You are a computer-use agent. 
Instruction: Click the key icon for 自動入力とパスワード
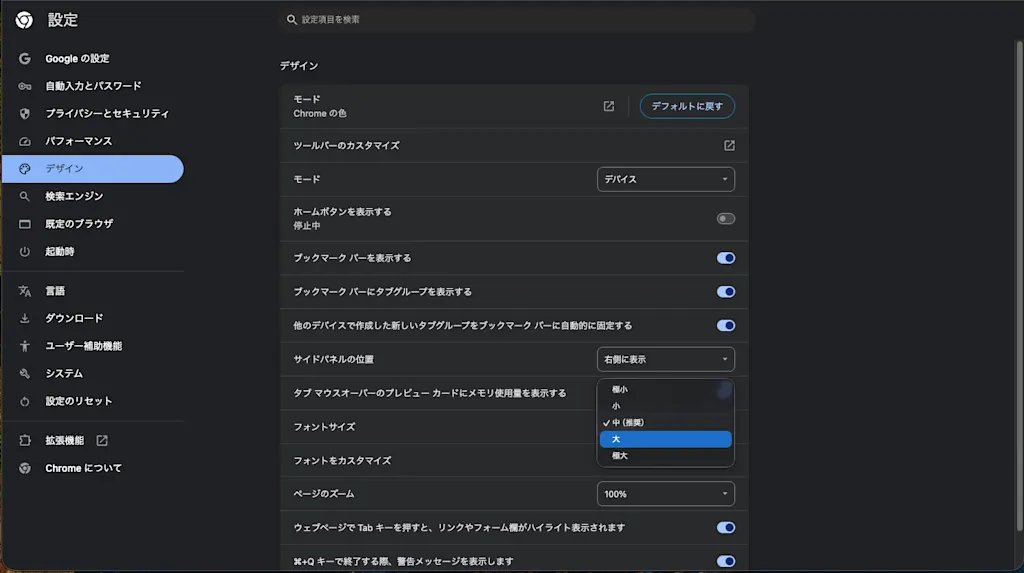(25, 86)
